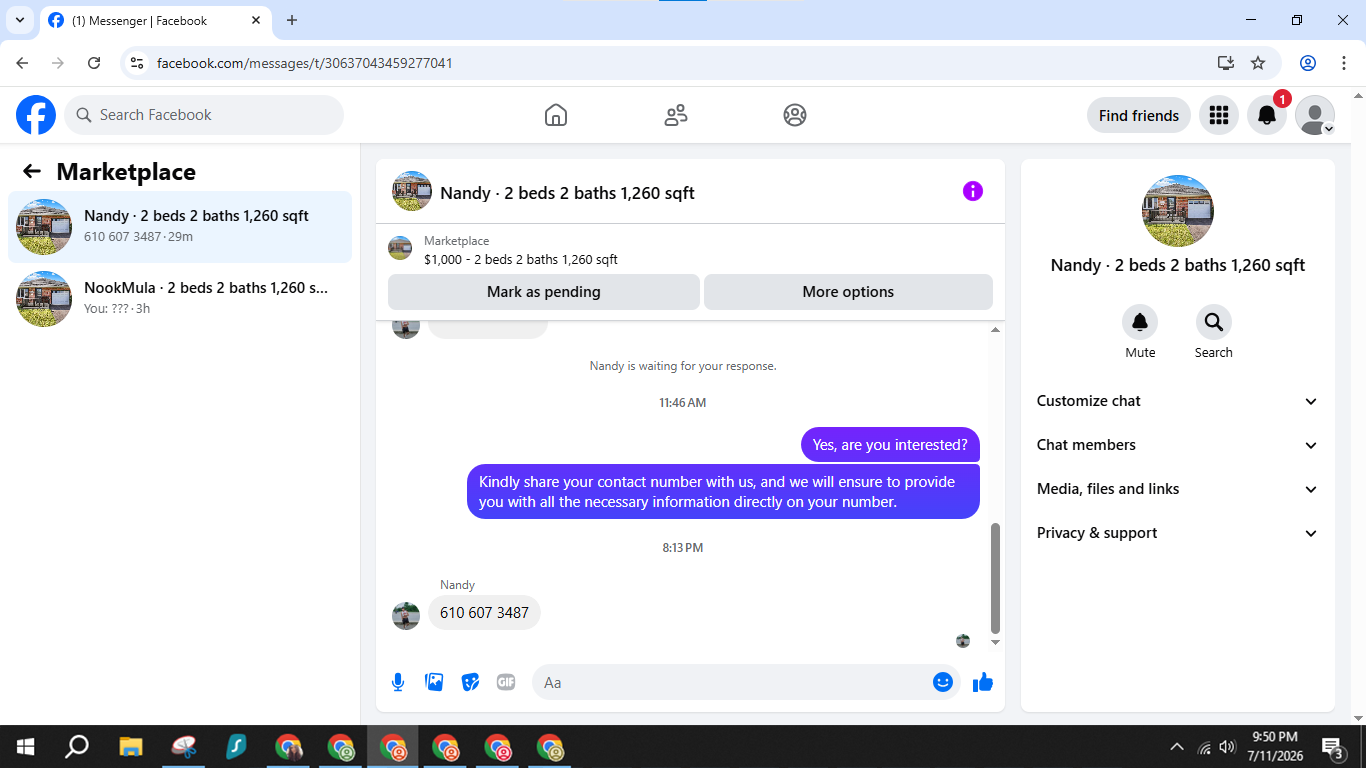The width and height of the screenshot is (1366, 768).
Task: Launch File Explorer from the taskbar
Action: [x=131, y=747]
